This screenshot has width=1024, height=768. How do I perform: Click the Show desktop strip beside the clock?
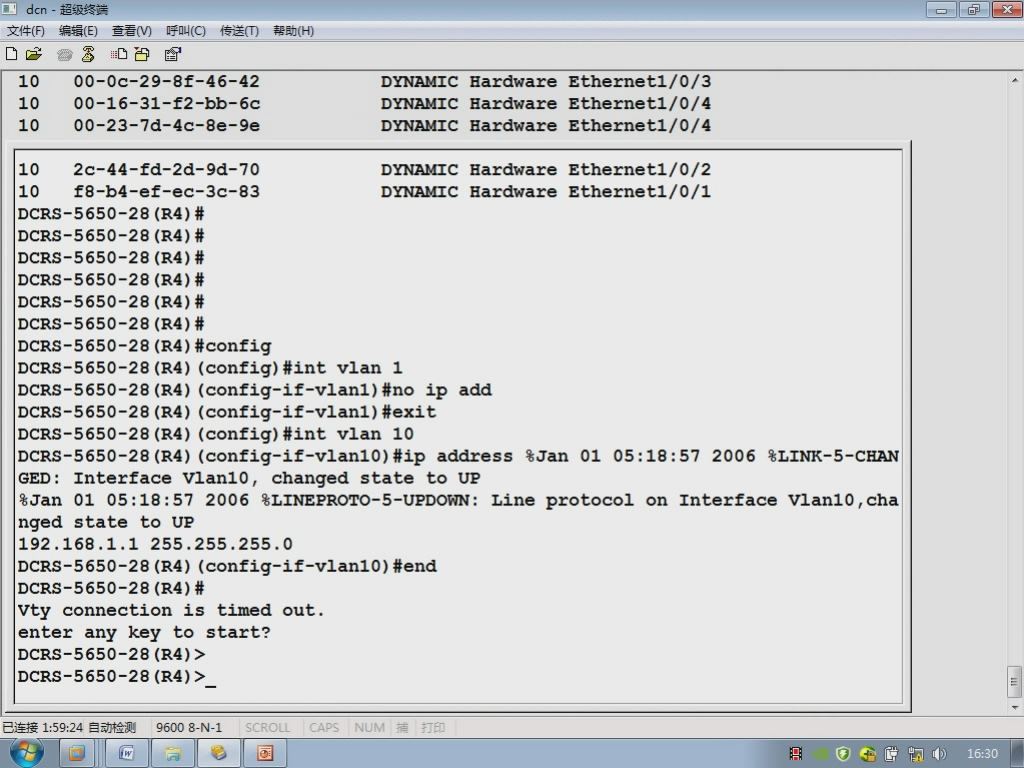[x=1019, y=754]
